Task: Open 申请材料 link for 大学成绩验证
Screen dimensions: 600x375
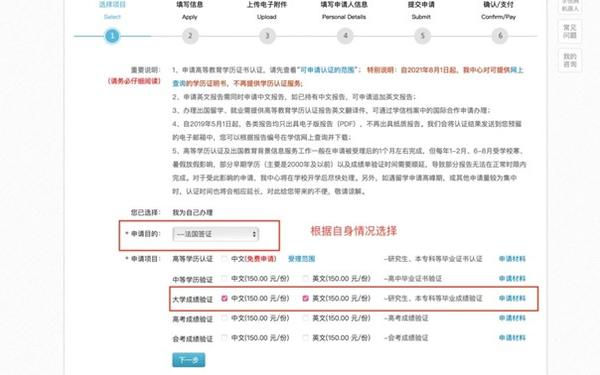Action: (512, 298)
